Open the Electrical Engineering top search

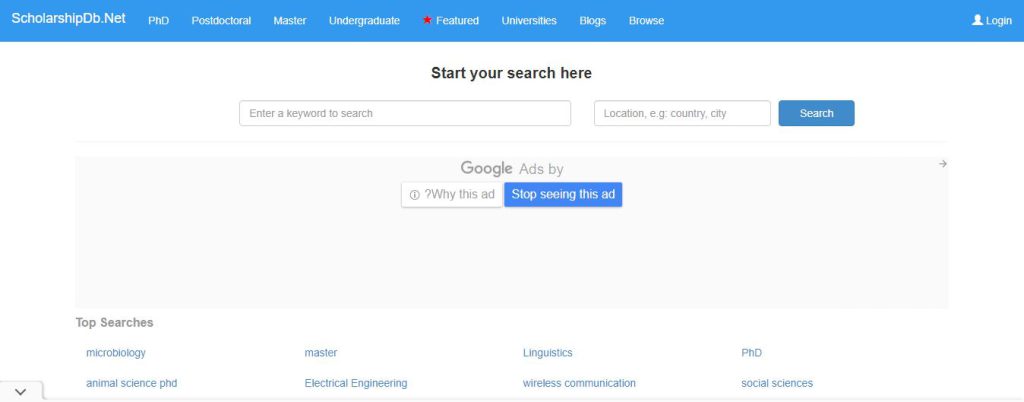pos(356,383)
